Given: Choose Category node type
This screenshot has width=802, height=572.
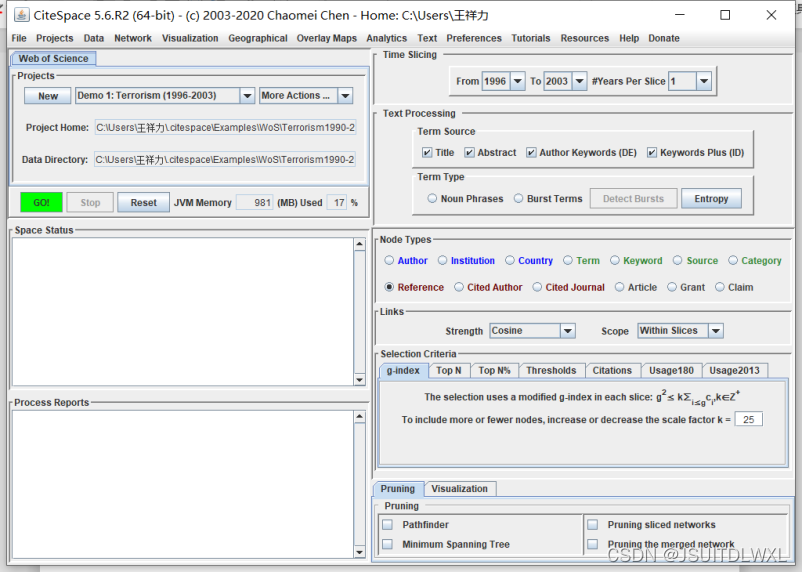Looking at the screenshot, I should (733, 260).
